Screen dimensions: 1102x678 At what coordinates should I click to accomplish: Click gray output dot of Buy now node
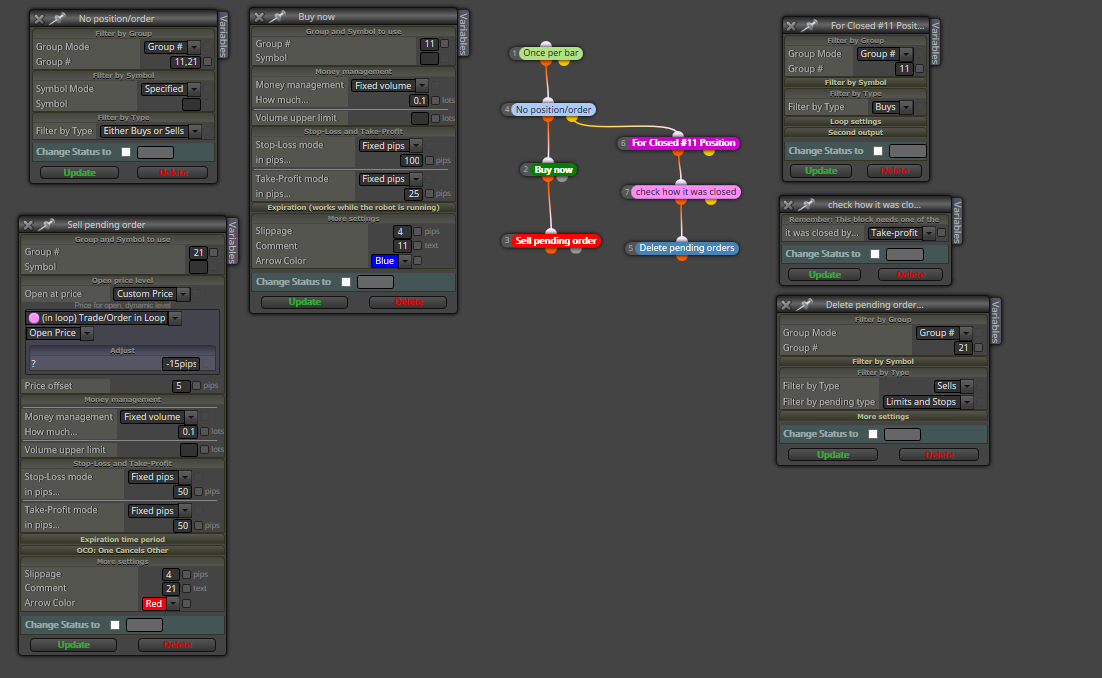562,178
